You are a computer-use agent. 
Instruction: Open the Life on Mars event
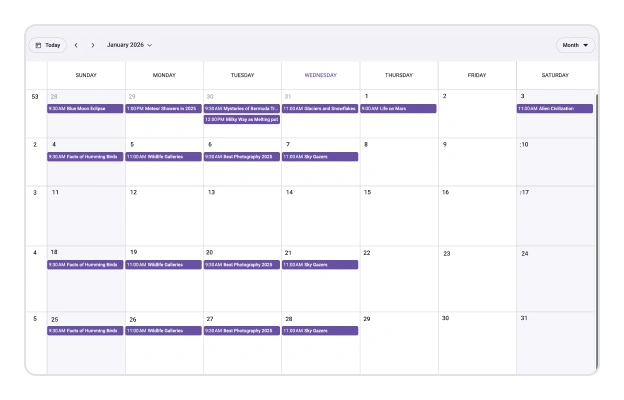pos(398,108)
